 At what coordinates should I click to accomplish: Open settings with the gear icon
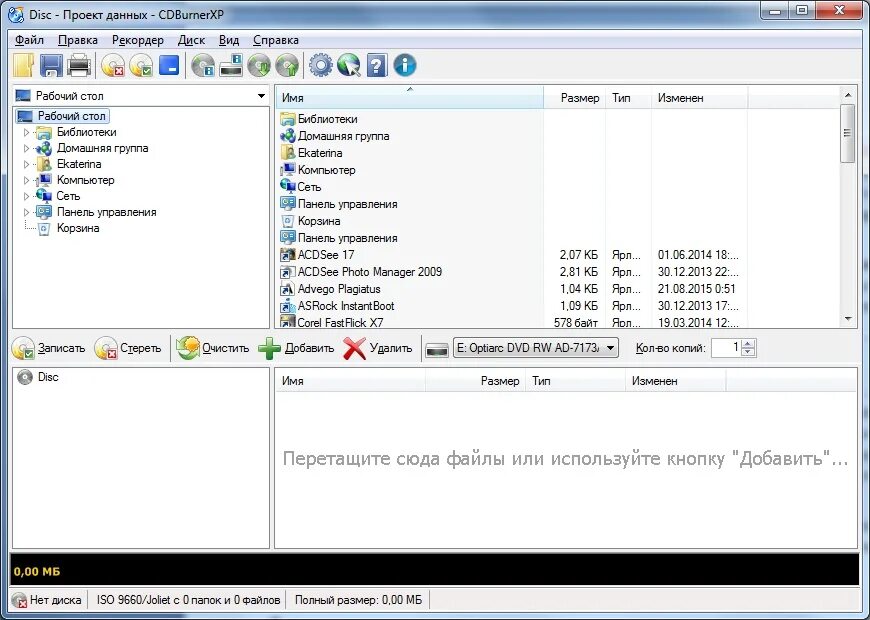pyautogui.click(x=321, y=65)
